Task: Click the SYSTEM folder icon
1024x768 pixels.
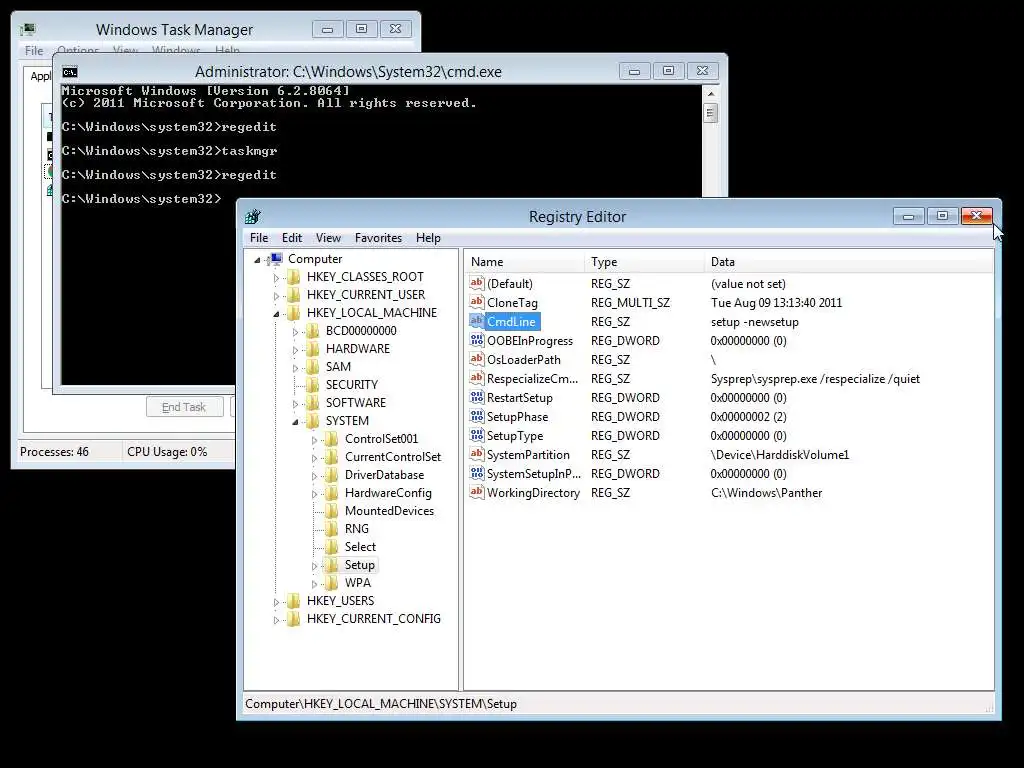Action: tap(313, 421)
